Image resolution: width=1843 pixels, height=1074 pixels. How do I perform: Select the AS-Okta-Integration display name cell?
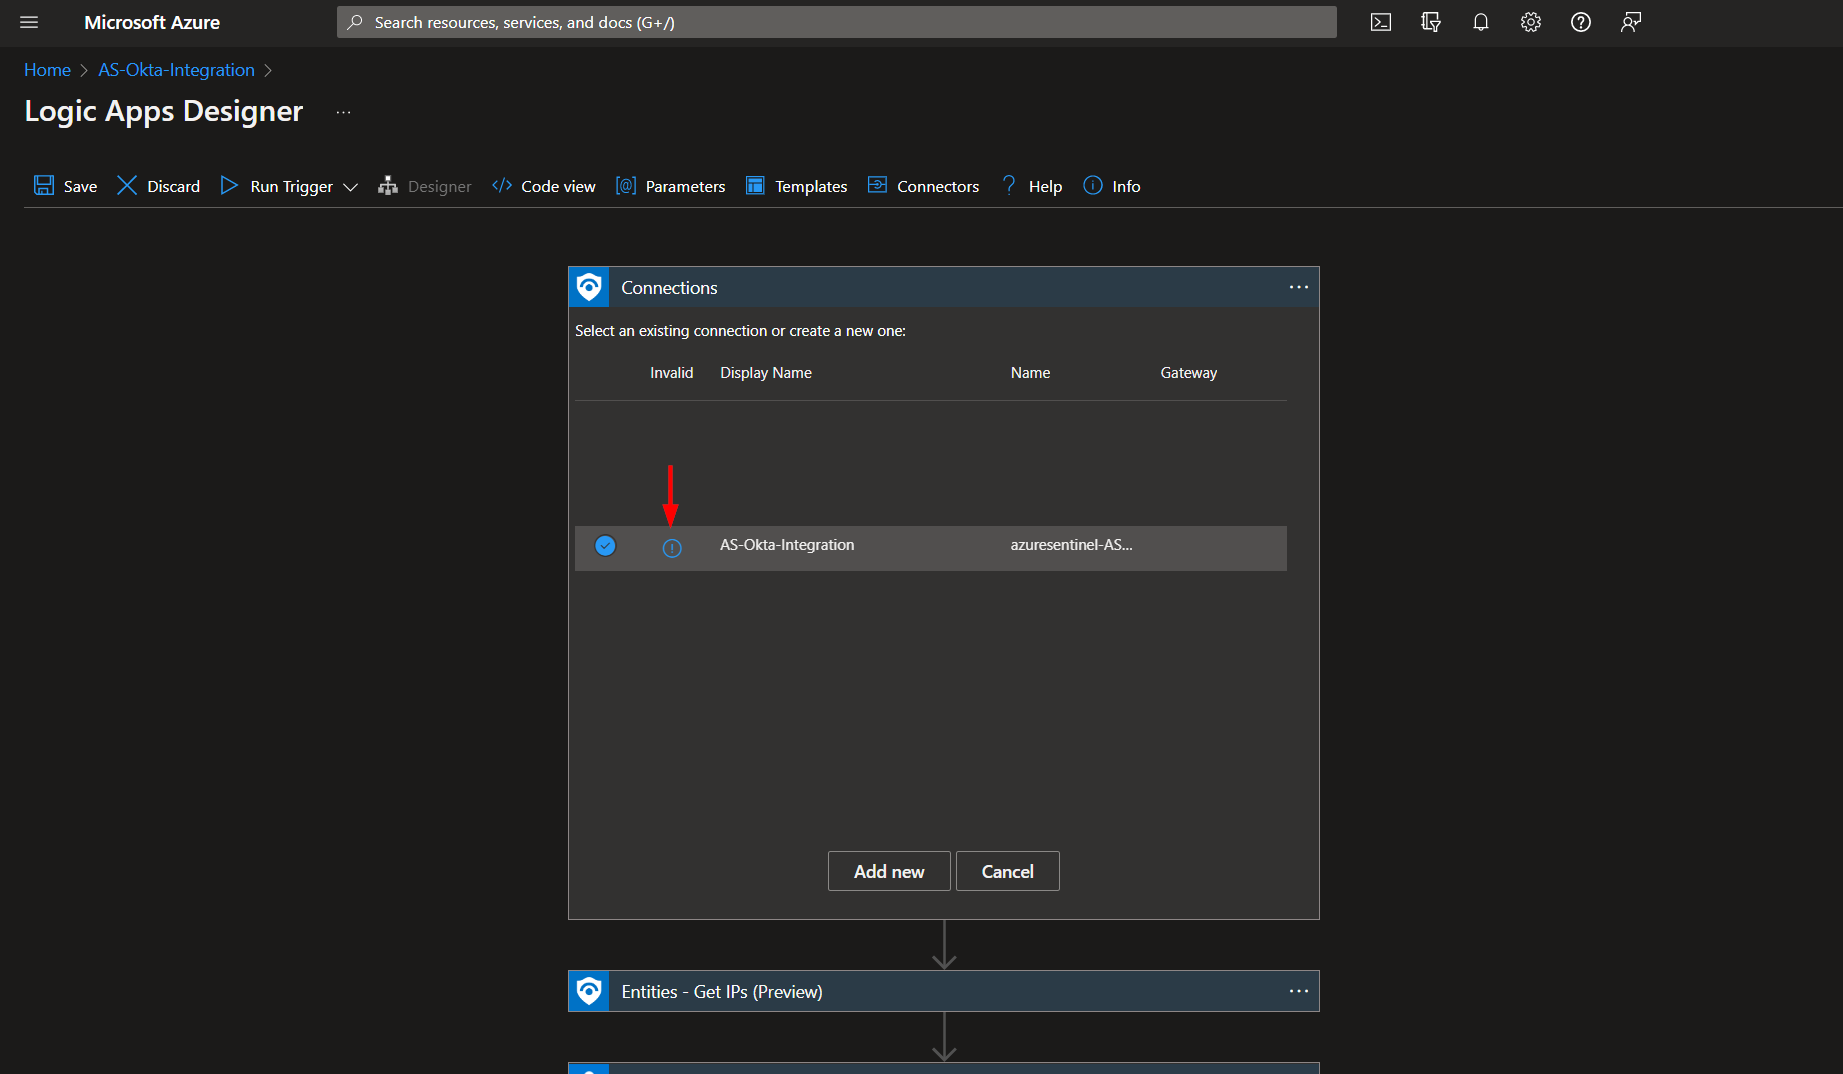pyautogui.click(x=787, y=545)
